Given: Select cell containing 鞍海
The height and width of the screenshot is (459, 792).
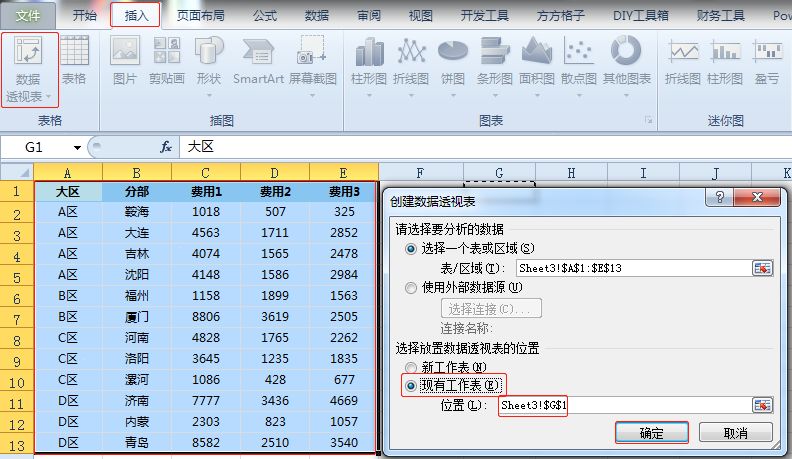Looking at the screenshot, I should point(136,212).
